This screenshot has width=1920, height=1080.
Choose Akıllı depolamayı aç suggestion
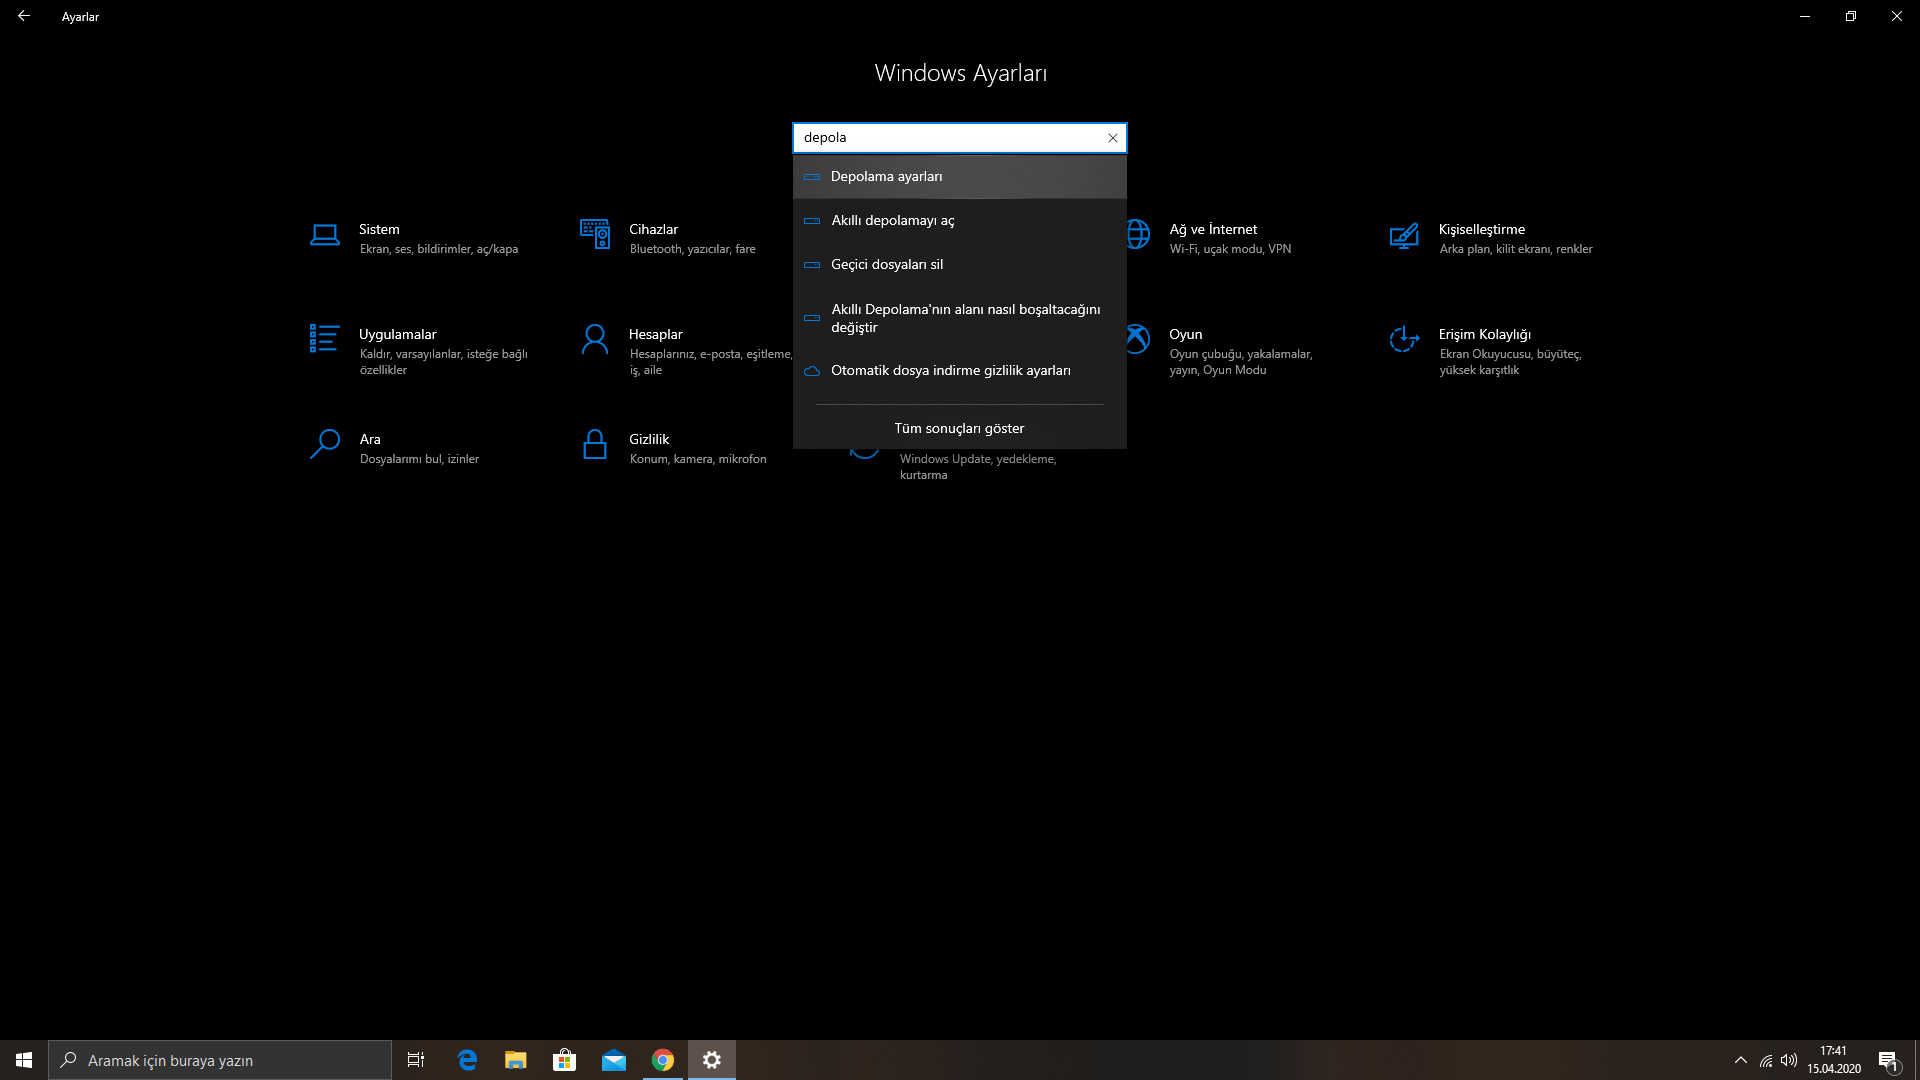click(x=892, y=221)
